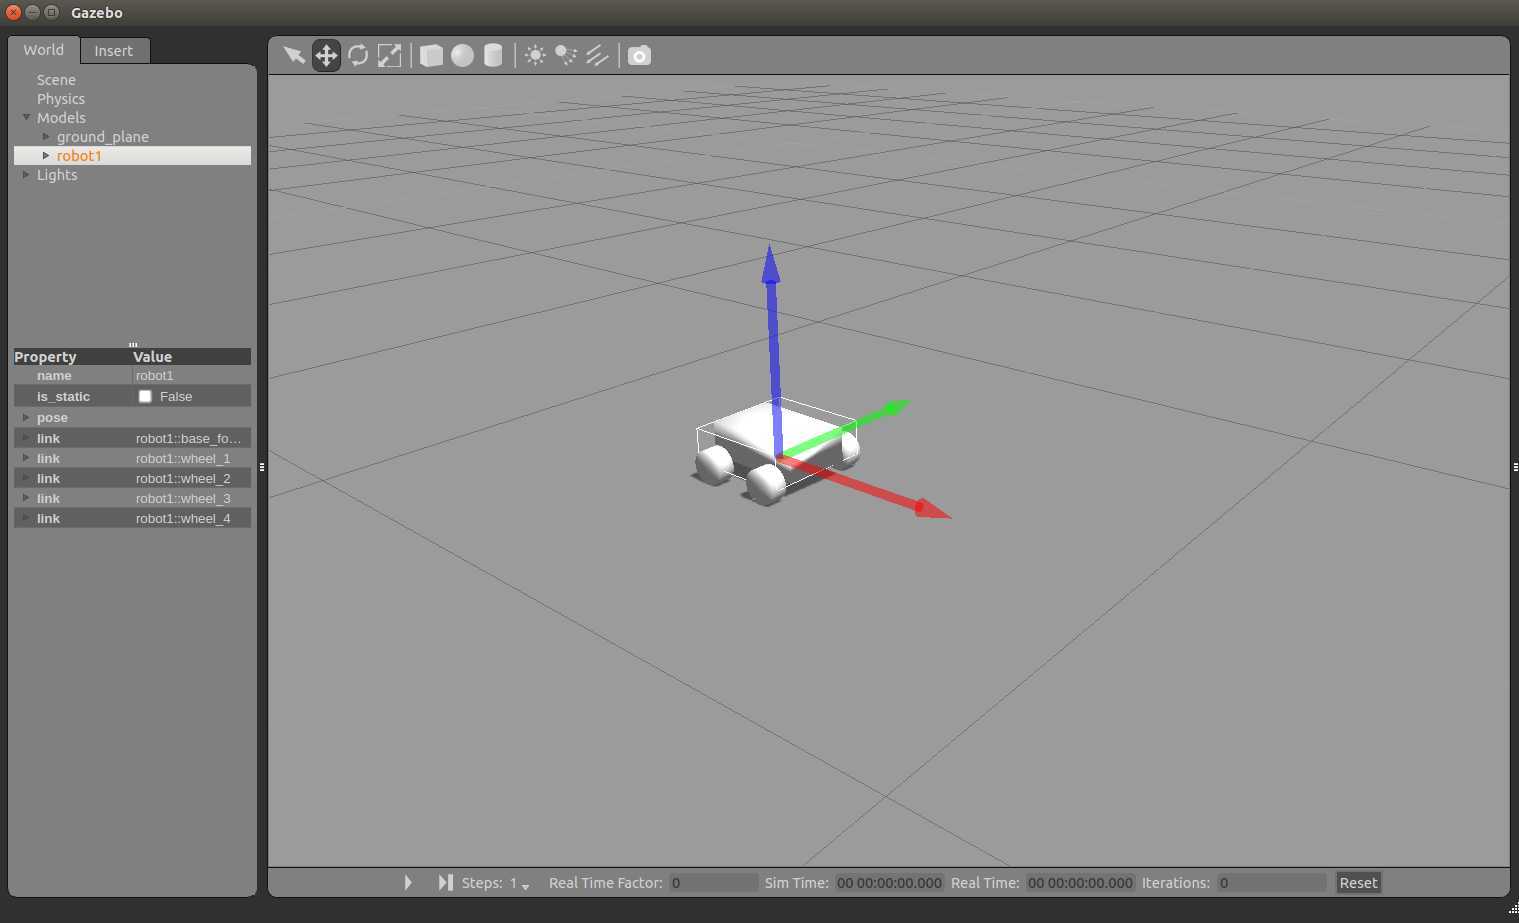Reset the simulation
The width and height of the screenshot is (1519, 923).
(x=1358, y=883)
